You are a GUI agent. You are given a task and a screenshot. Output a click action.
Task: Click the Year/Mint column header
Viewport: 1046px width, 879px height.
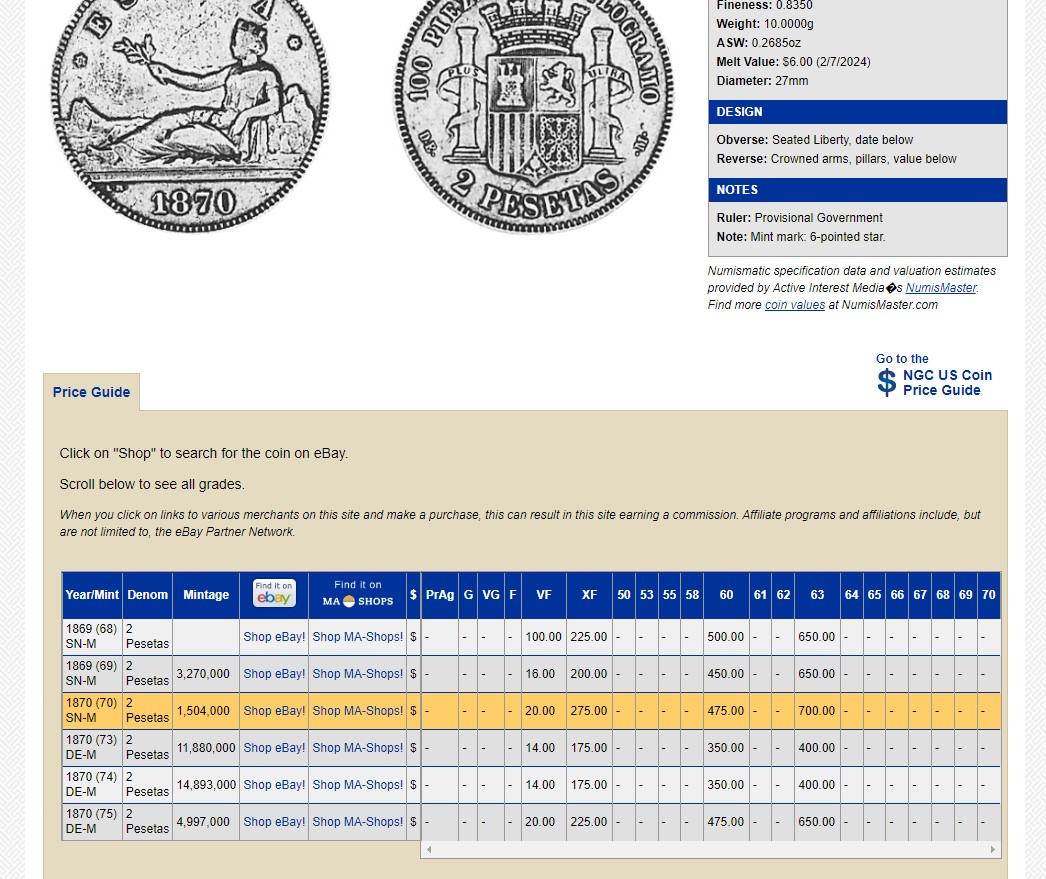tap(92, 595)
